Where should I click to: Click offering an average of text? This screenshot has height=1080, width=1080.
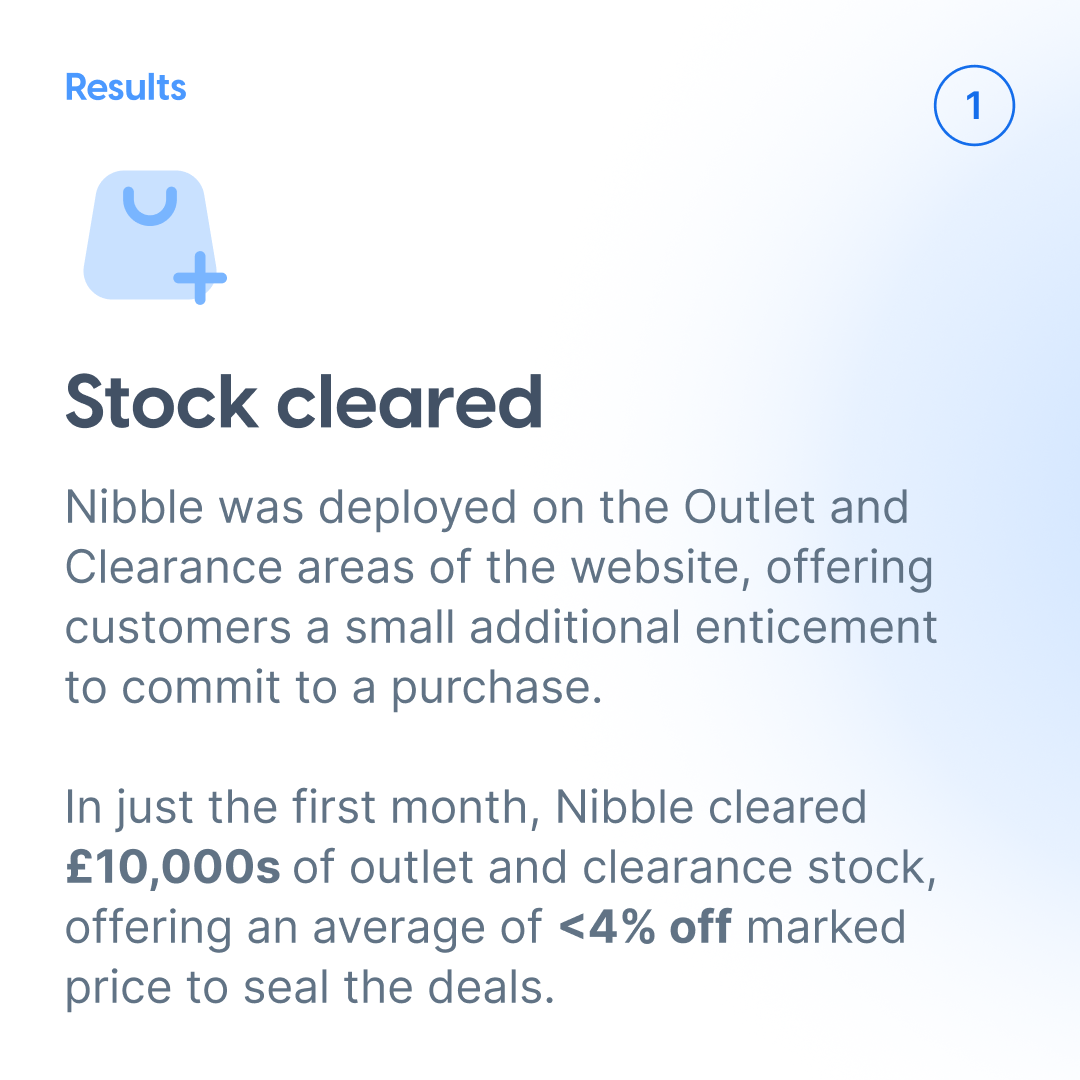304,927
